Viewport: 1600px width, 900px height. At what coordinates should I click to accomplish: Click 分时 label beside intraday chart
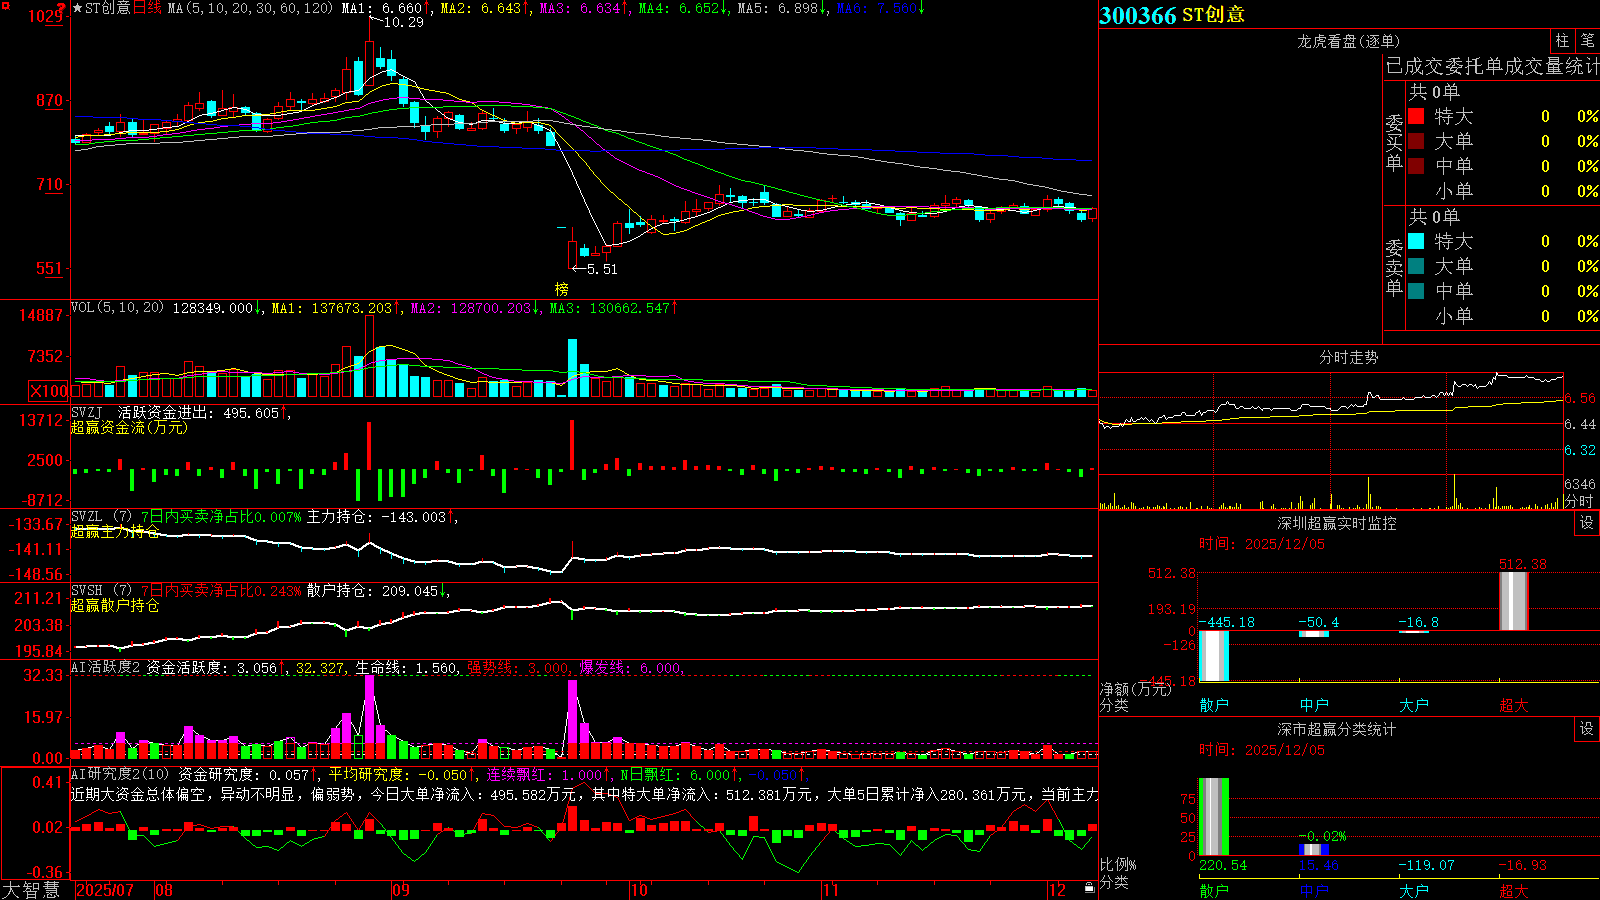[1579, 501]
